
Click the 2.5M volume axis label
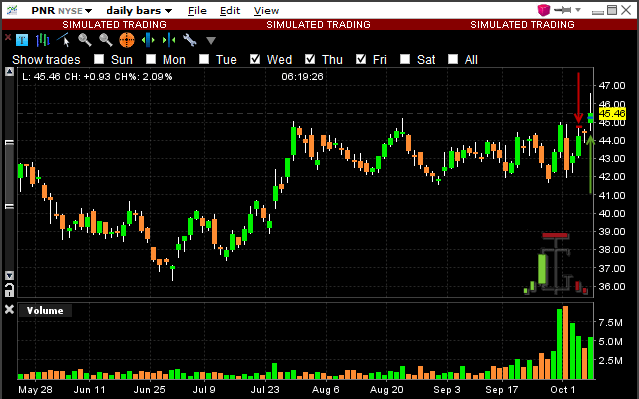click(x=610, y=361)
